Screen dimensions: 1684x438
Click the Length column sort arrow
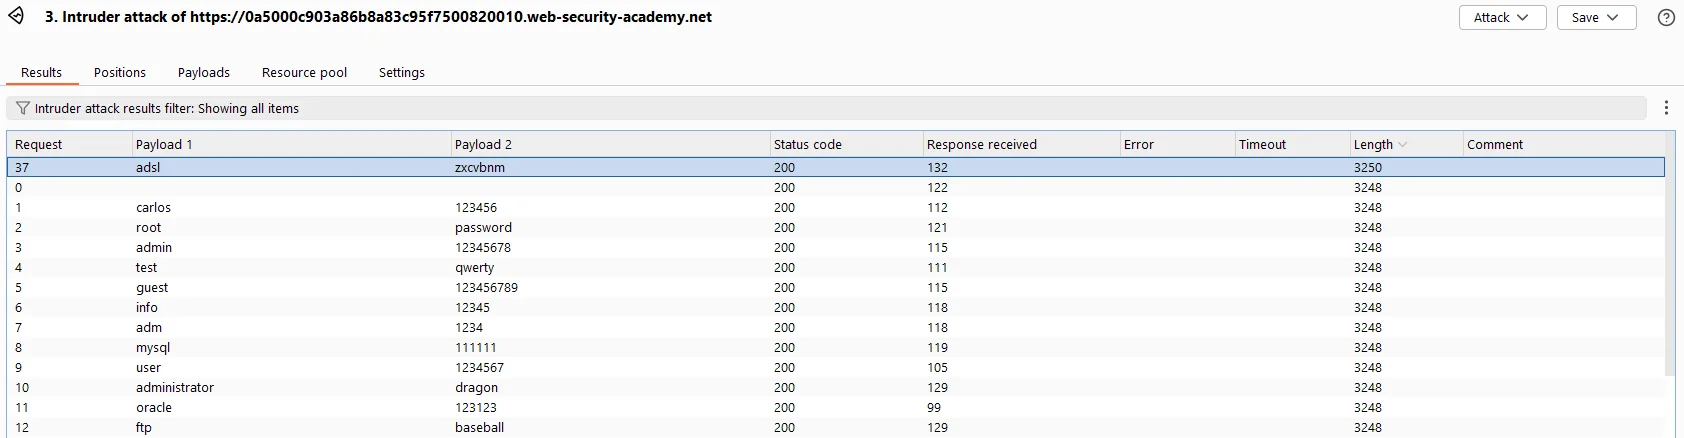coord(1403,145)
